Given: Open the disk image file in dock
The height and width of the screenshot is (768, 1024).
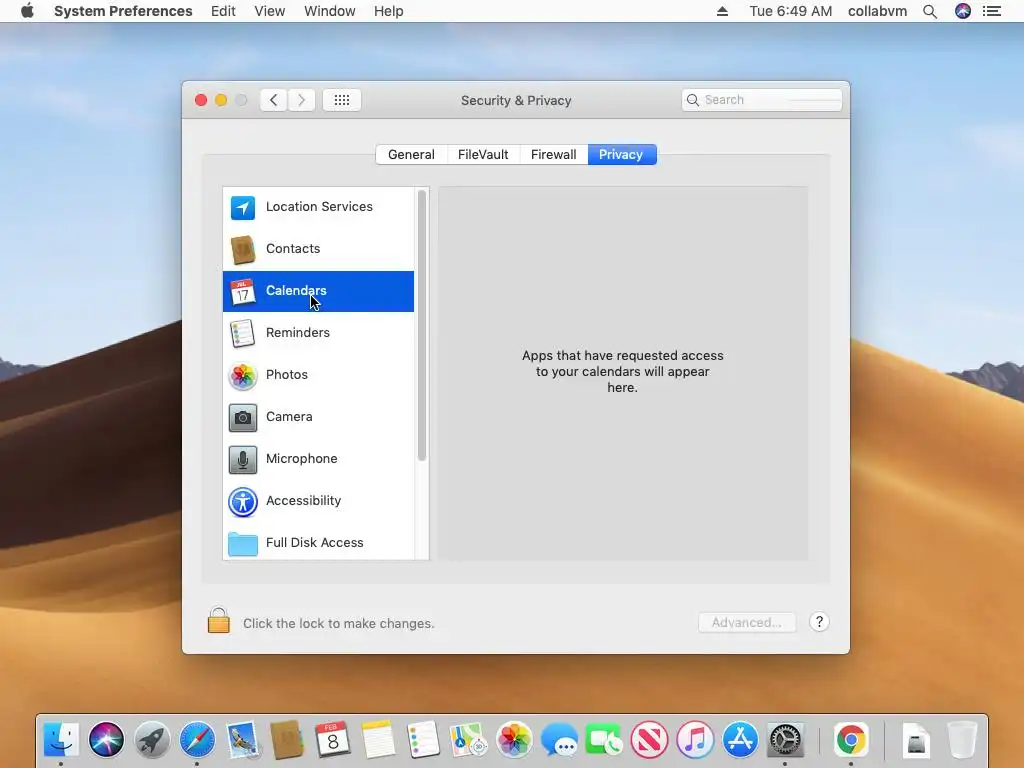Looking at the screenshot, I should coord(916,740).
